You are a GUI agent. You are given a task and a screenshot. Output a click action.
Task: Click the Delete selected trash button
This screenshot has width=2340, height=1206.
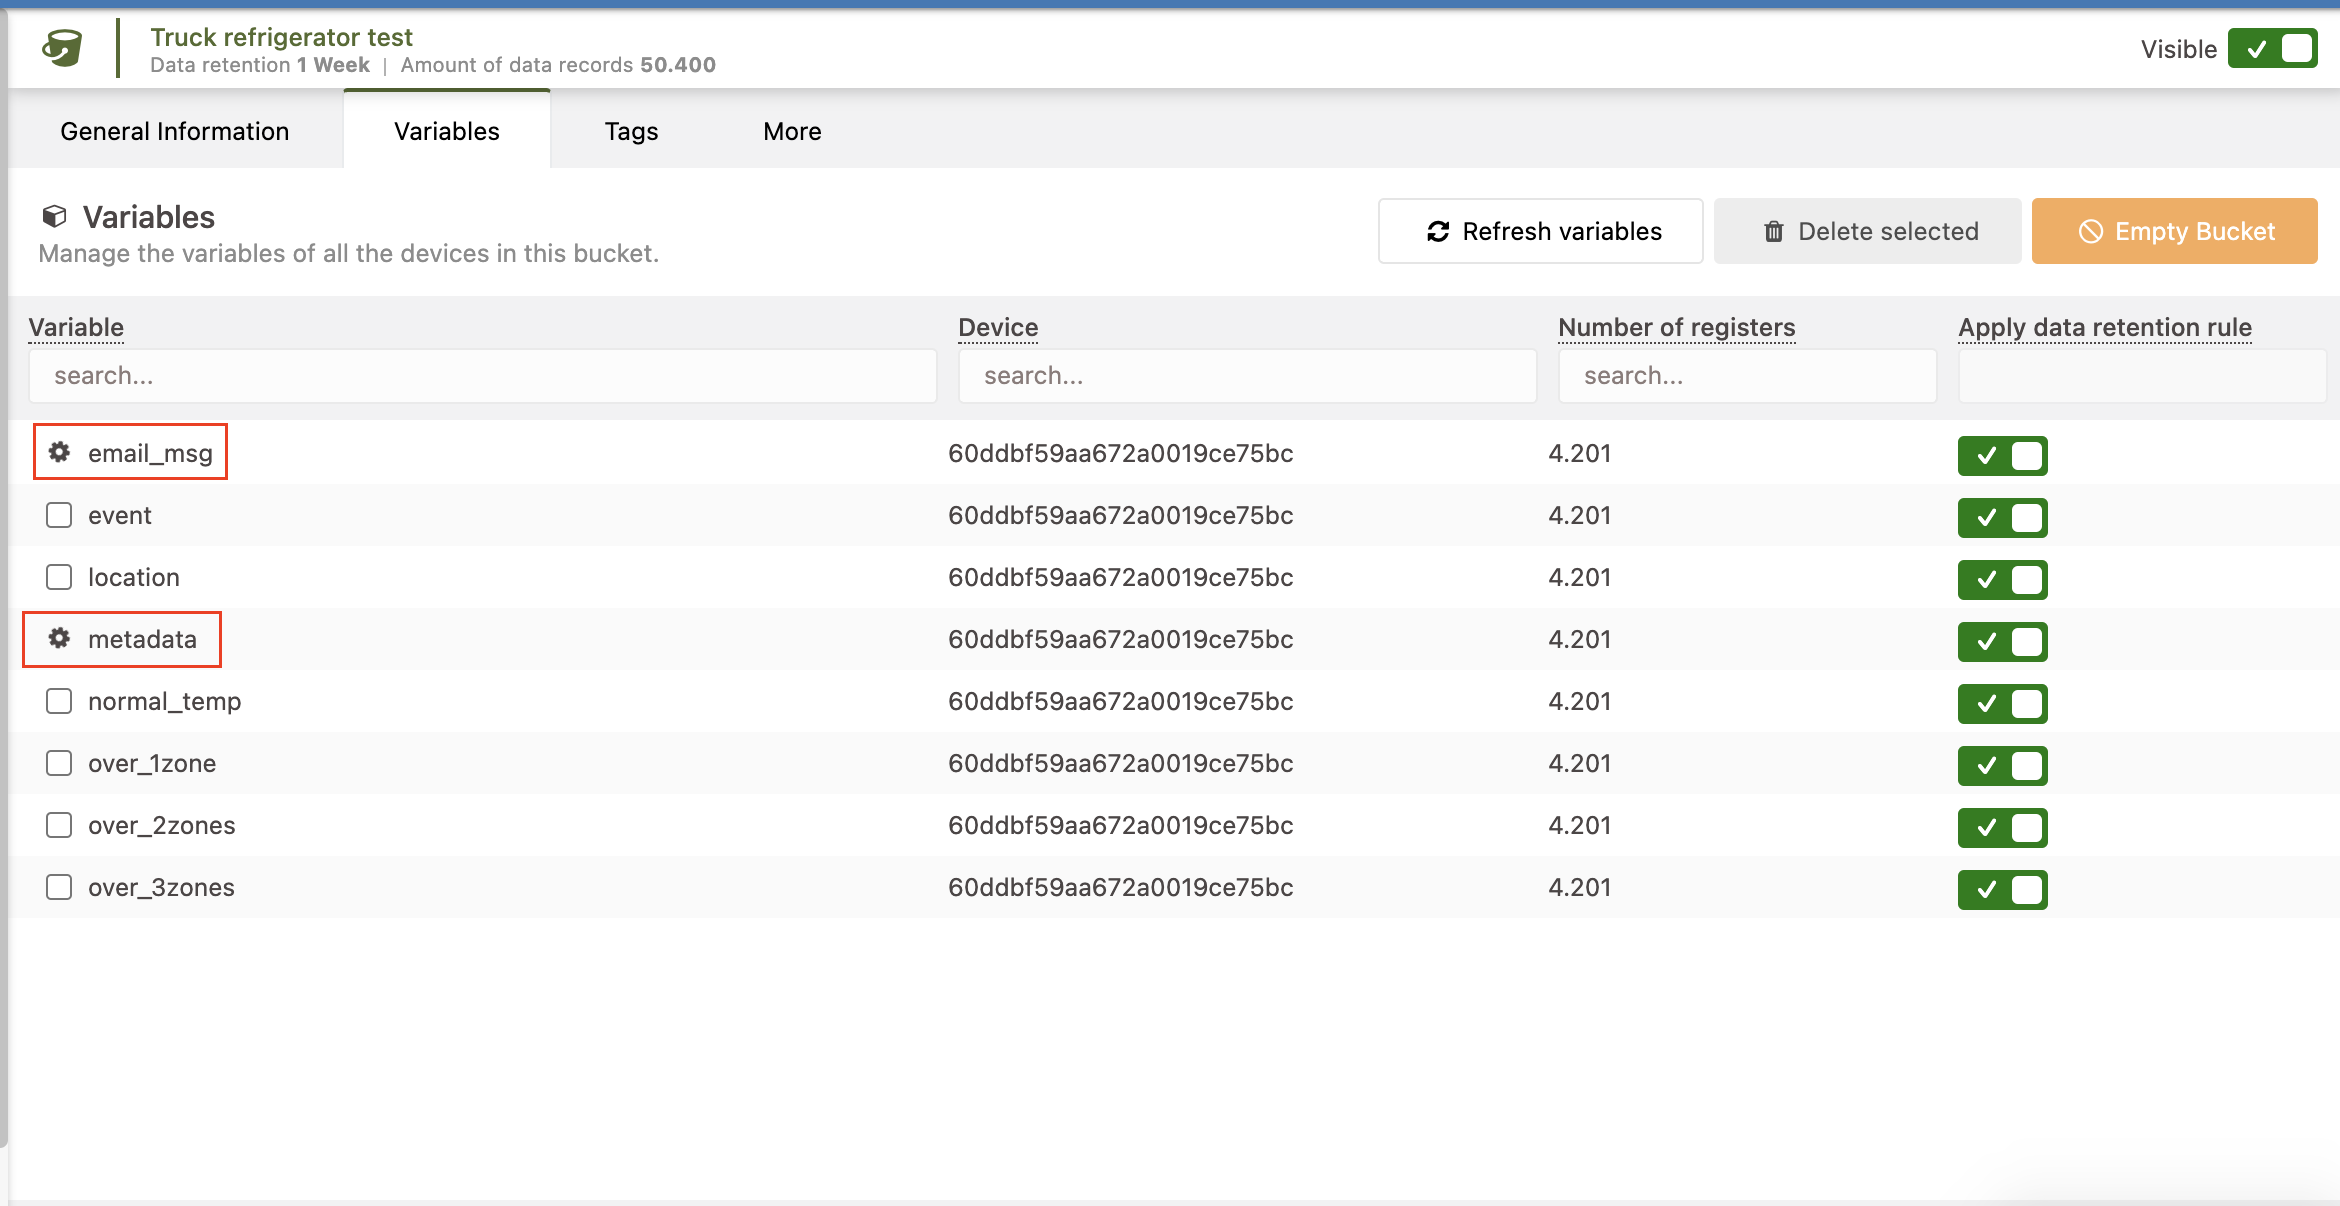coord(1867,231)
